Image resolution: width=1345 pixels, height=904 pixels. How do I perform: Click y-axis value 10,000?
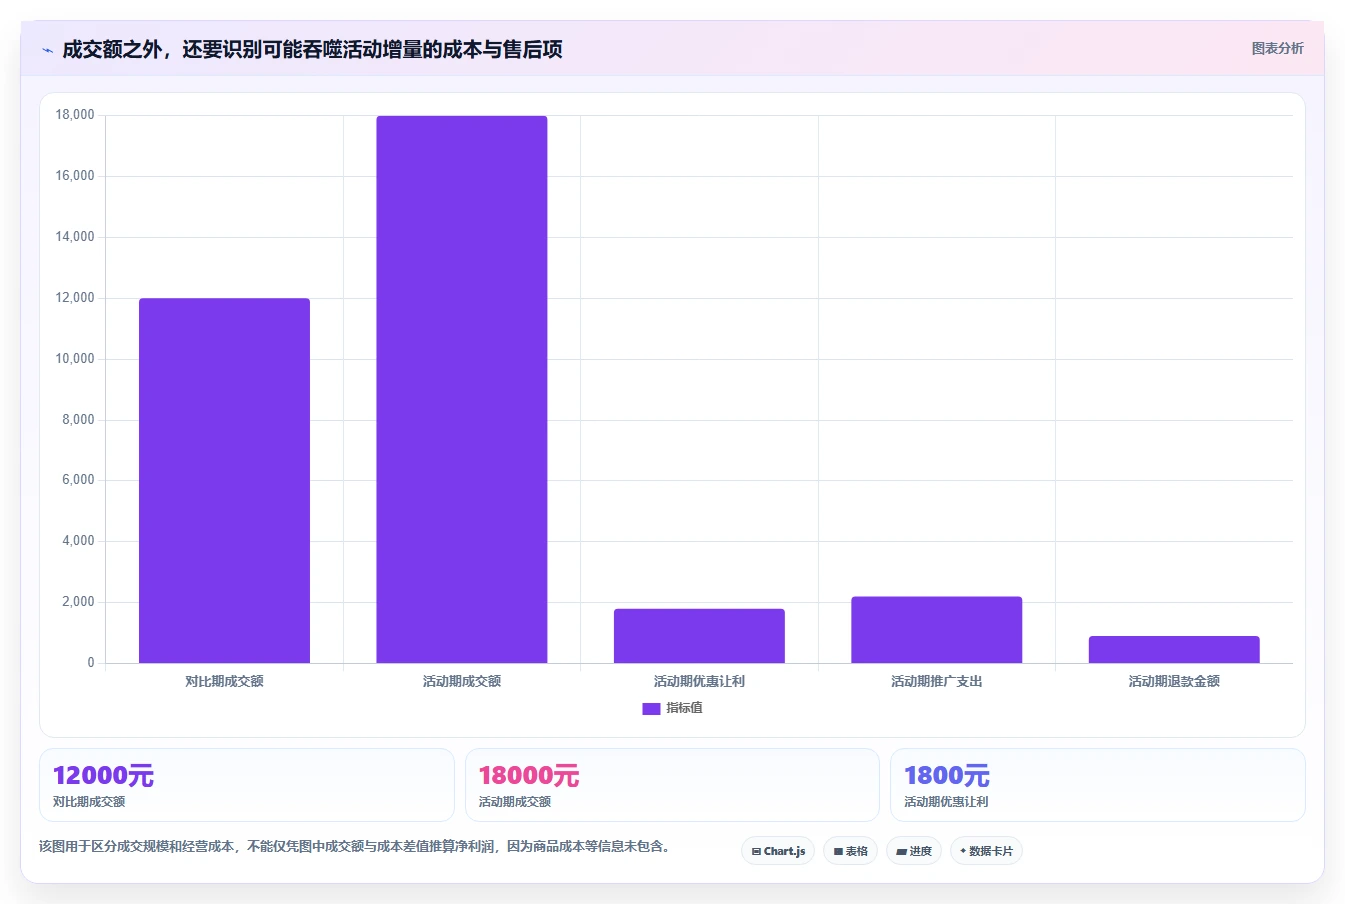(75, 359)
